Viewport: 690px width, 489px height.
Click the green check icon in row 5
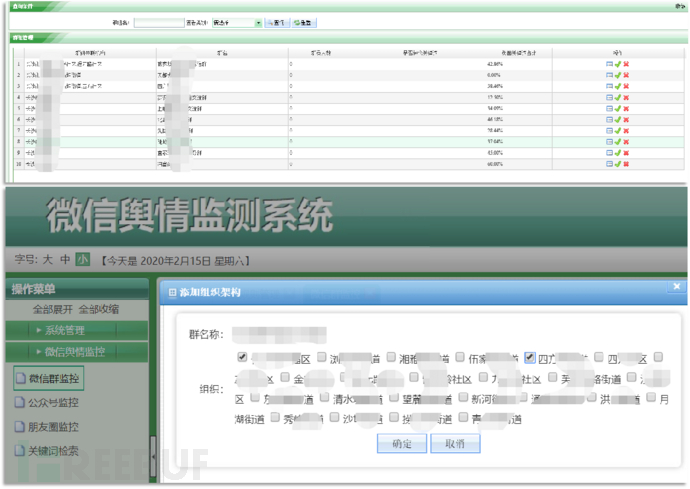[618, 108]
